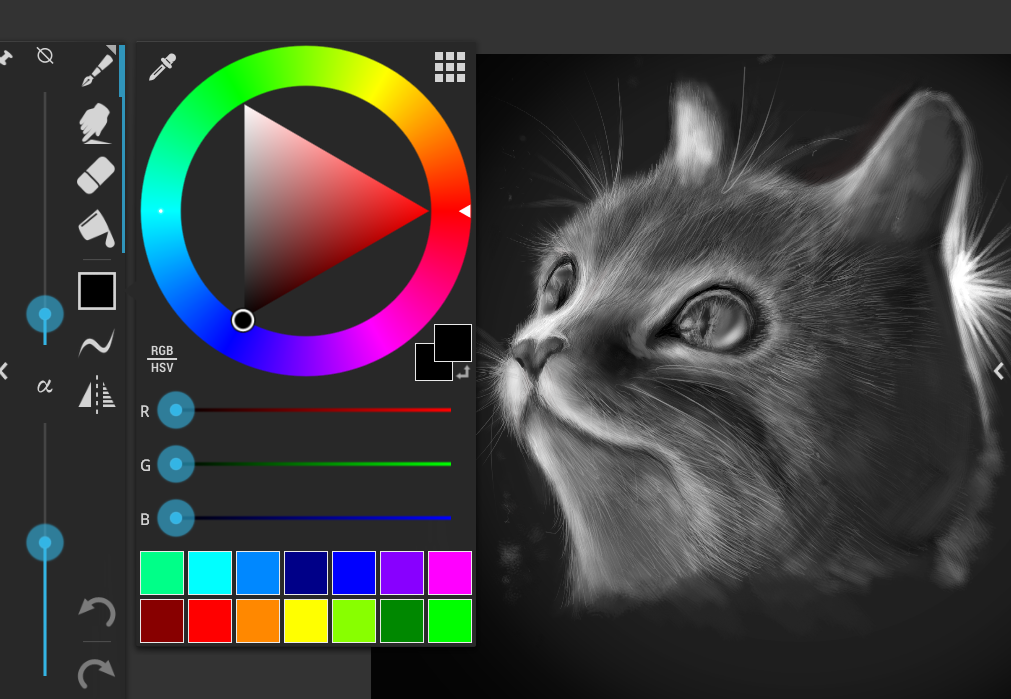
Task: Click the alpha opacity slider knob
Action: pos(45,543)
